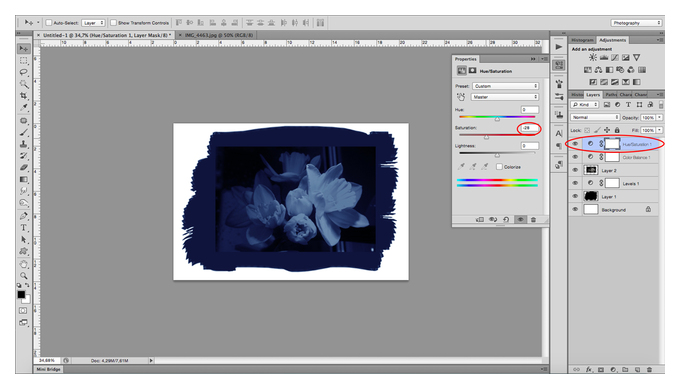Hide the Background layer
680x389 pixels.
click(575, 209)
